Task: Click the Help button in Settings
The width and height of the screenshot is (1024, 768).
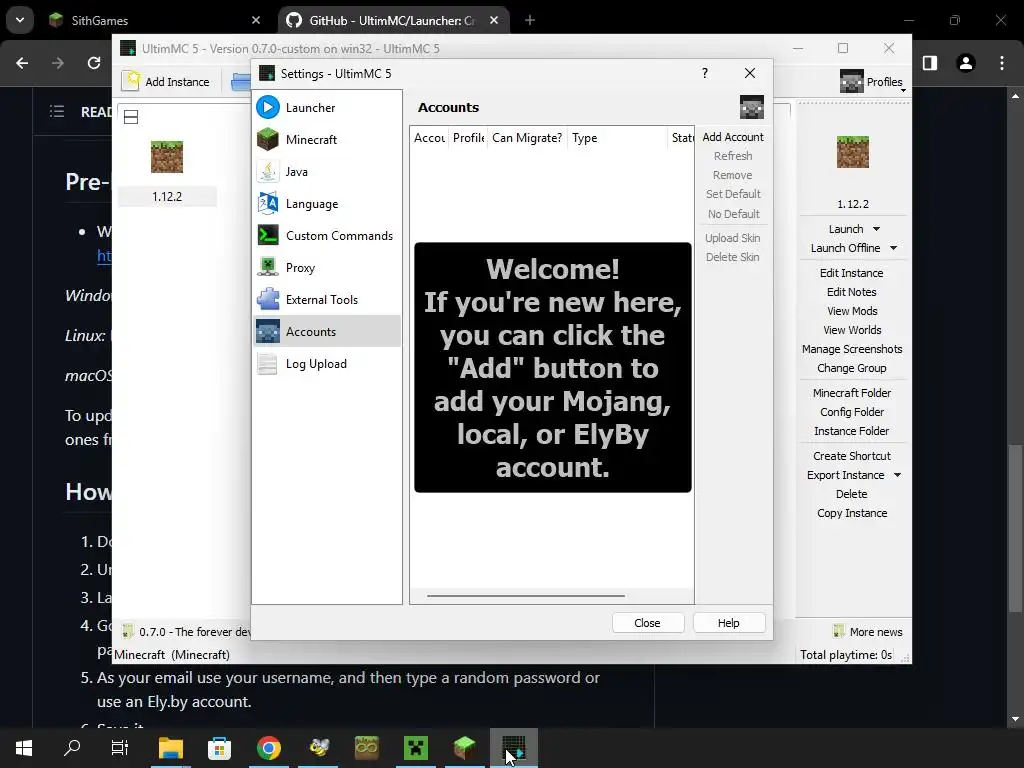Action: [x=729, y=623]
